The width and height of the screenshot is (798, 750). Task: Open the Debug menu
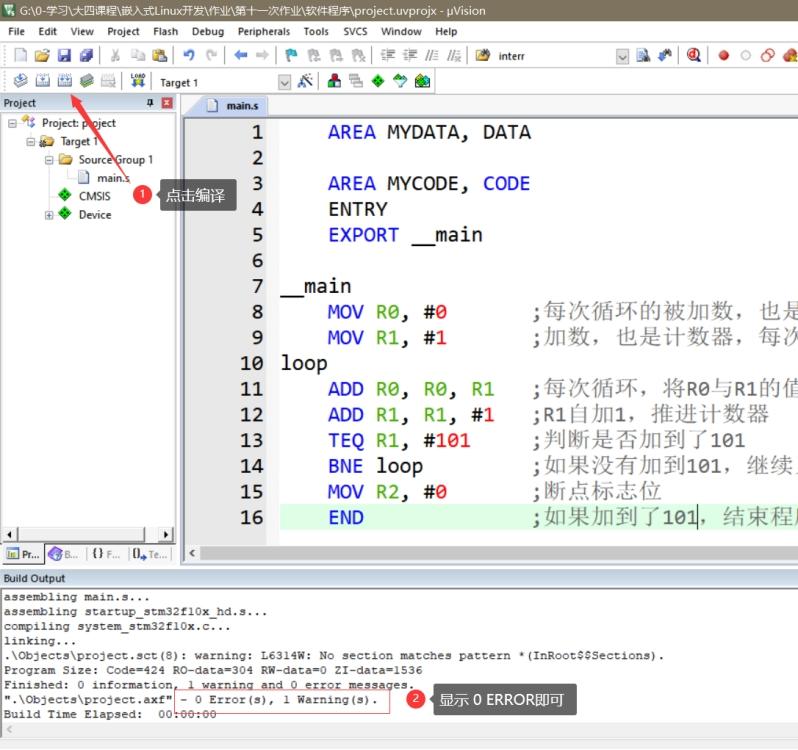click(x=208, y=31)
